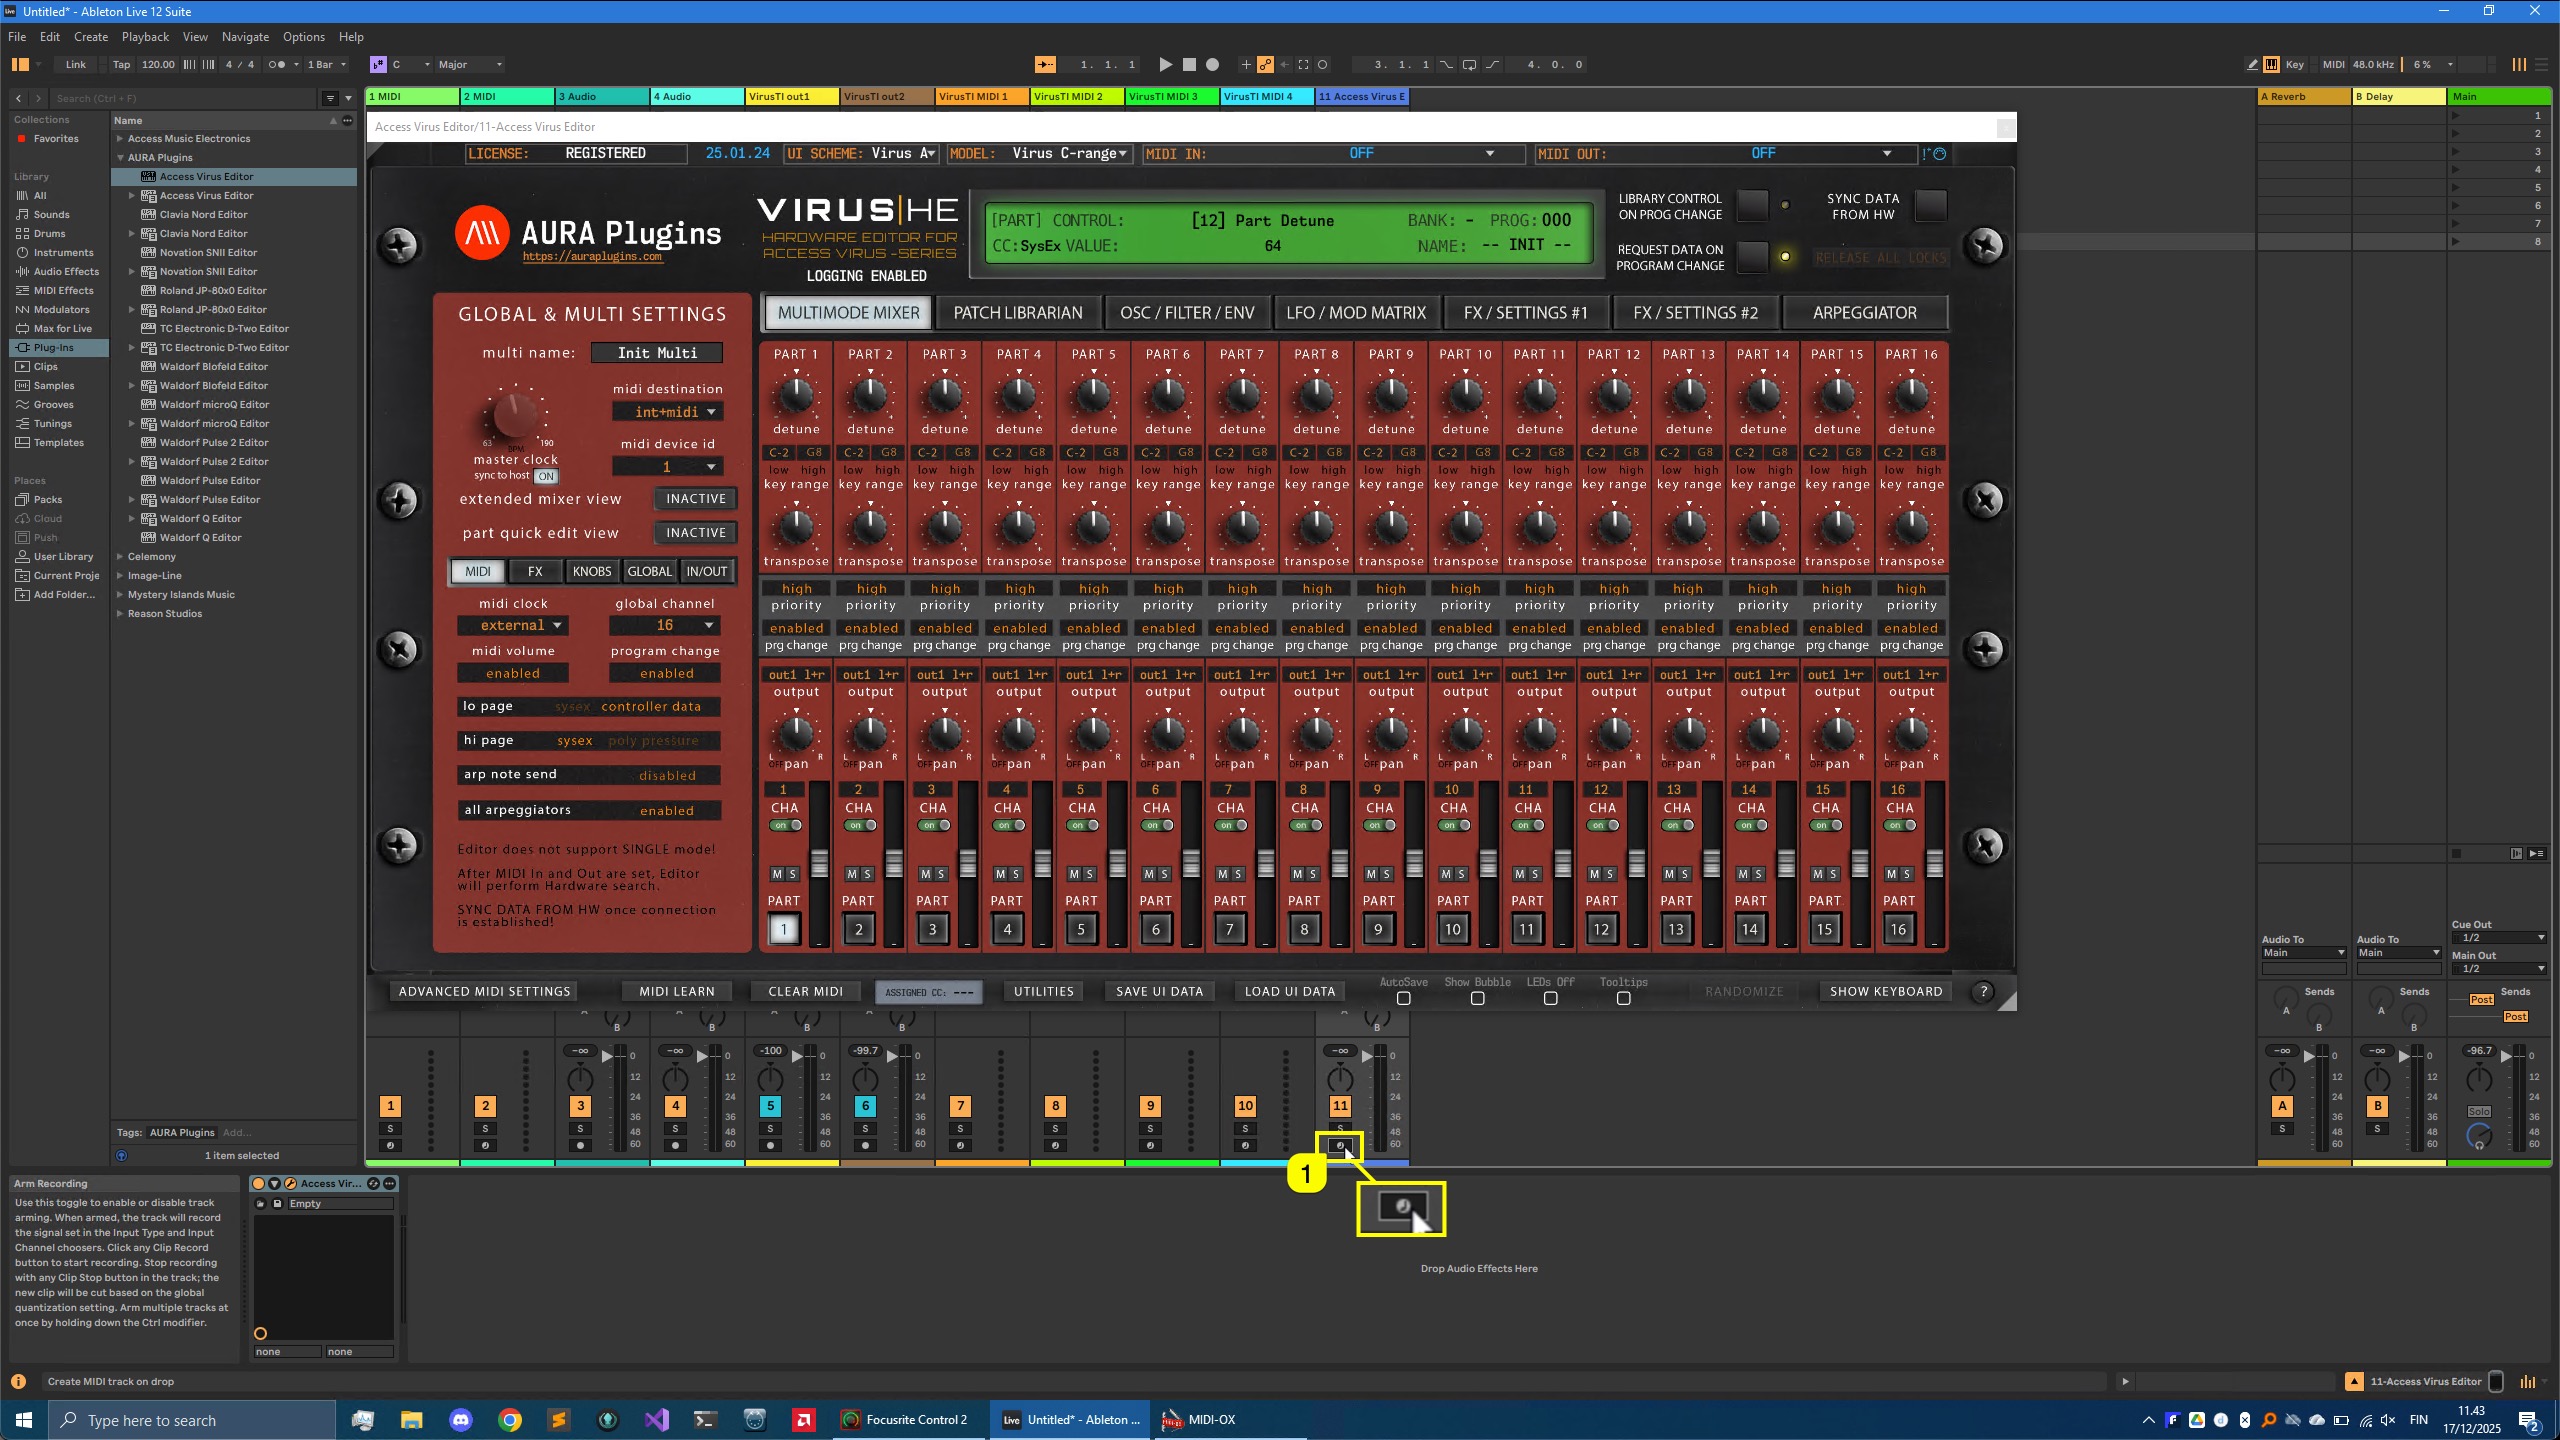Enable the AutoSave checkbox

click(1403, 998)
